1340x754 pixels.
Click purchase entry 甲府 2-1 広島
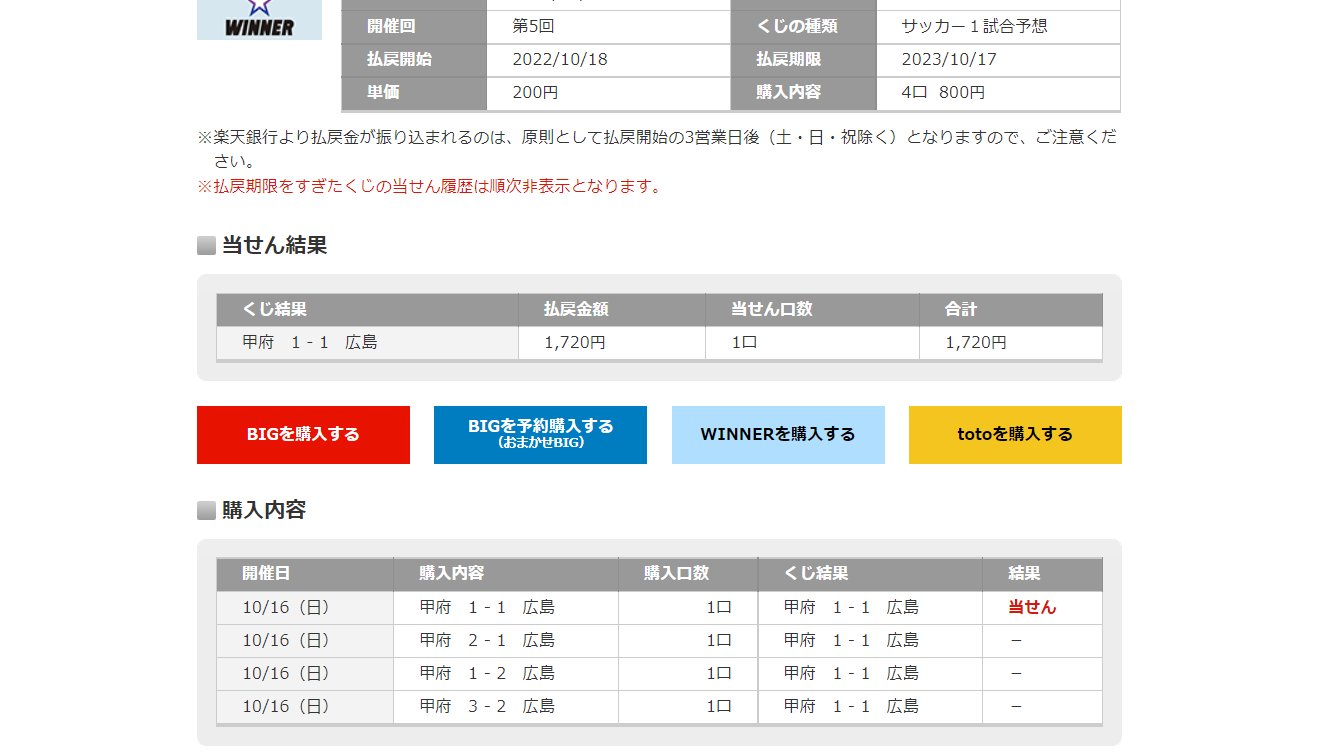[487, 640]
